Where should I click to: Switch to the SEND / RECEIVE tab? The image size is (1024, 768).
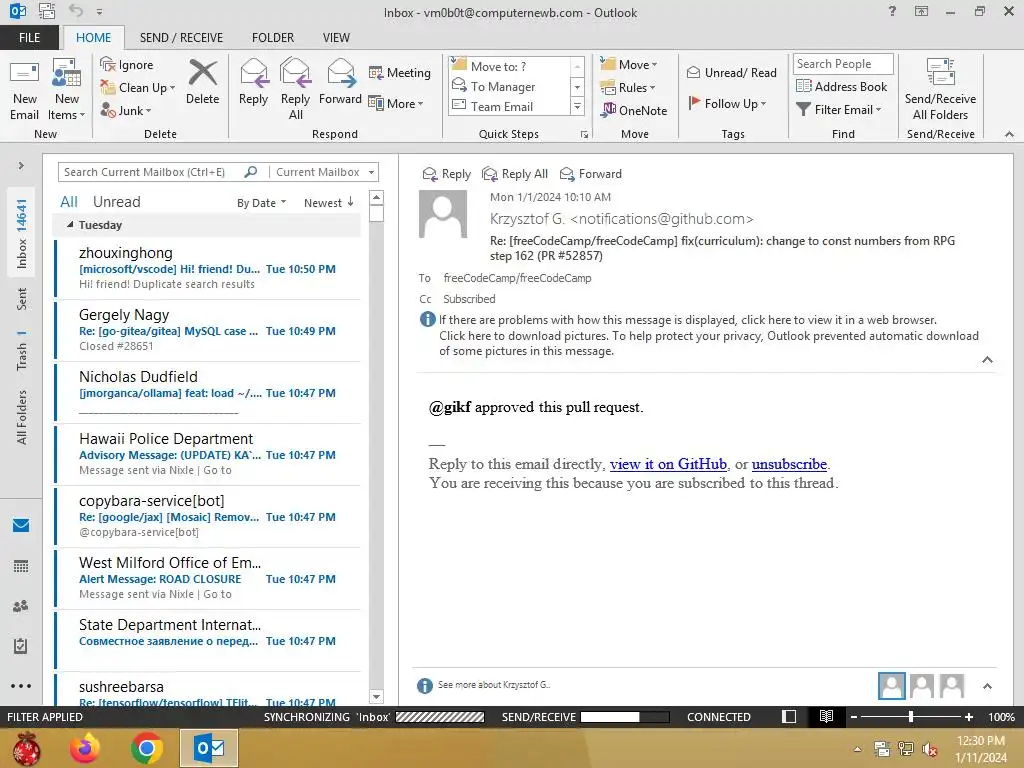coord(181,37)
